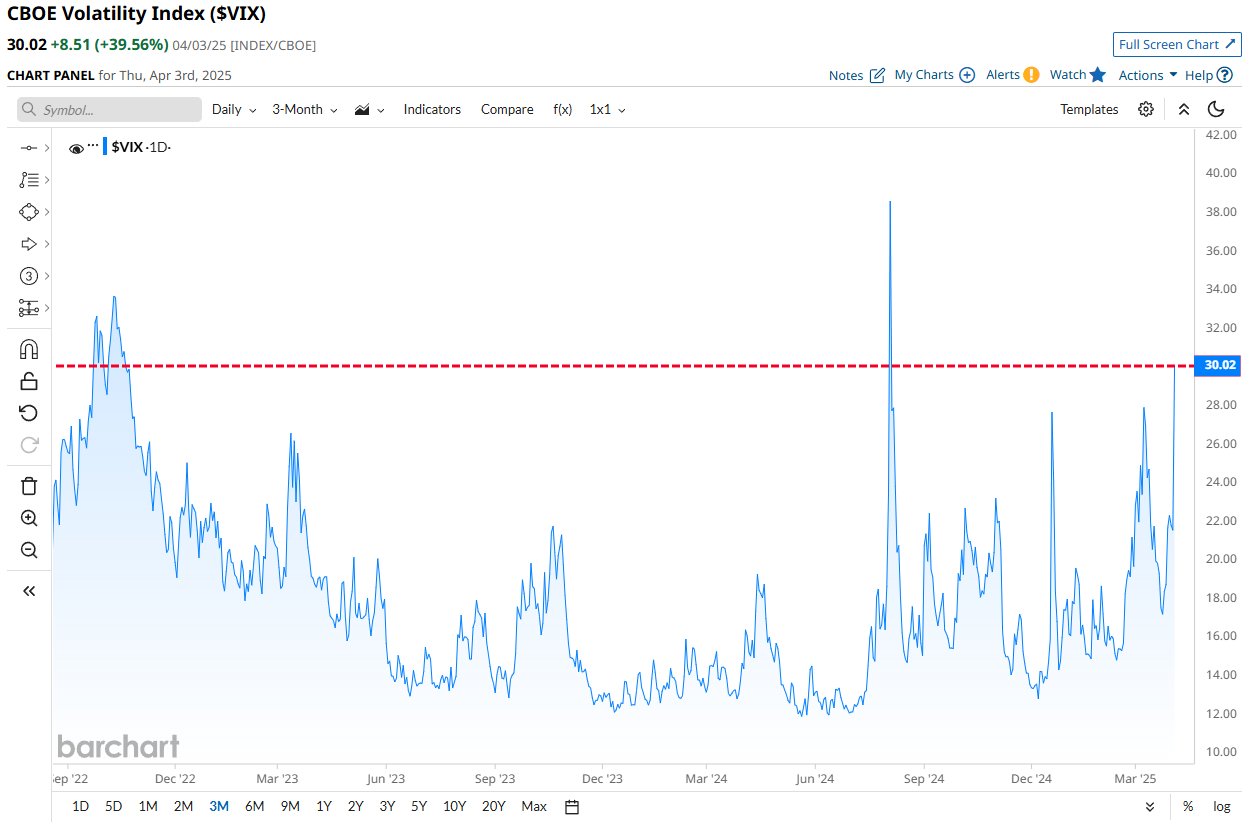Click the blue $VIX series color bar
1254x825 pixels.
pos(105,147)
